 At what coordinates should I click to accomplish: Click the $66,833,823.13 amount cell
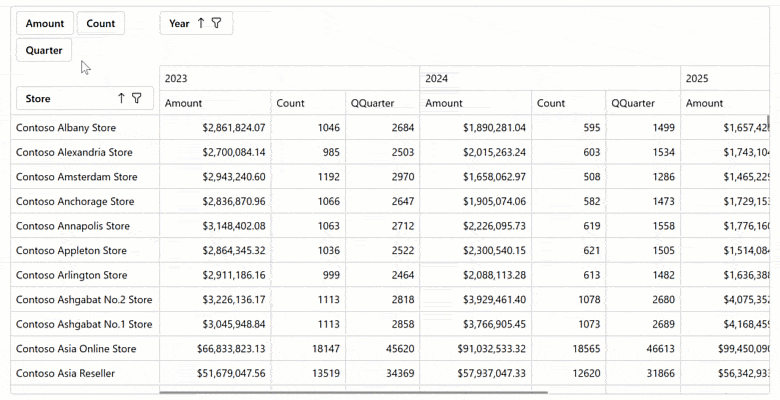[x=215, y=349]
